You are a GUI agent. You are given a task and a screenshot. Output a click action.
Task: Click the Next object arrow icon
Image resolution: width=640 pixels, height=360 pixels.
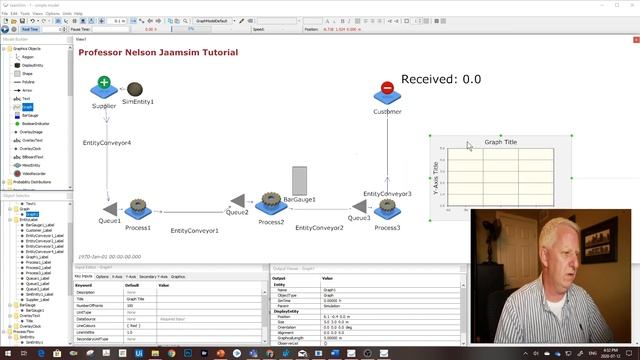tap(158, 21)
